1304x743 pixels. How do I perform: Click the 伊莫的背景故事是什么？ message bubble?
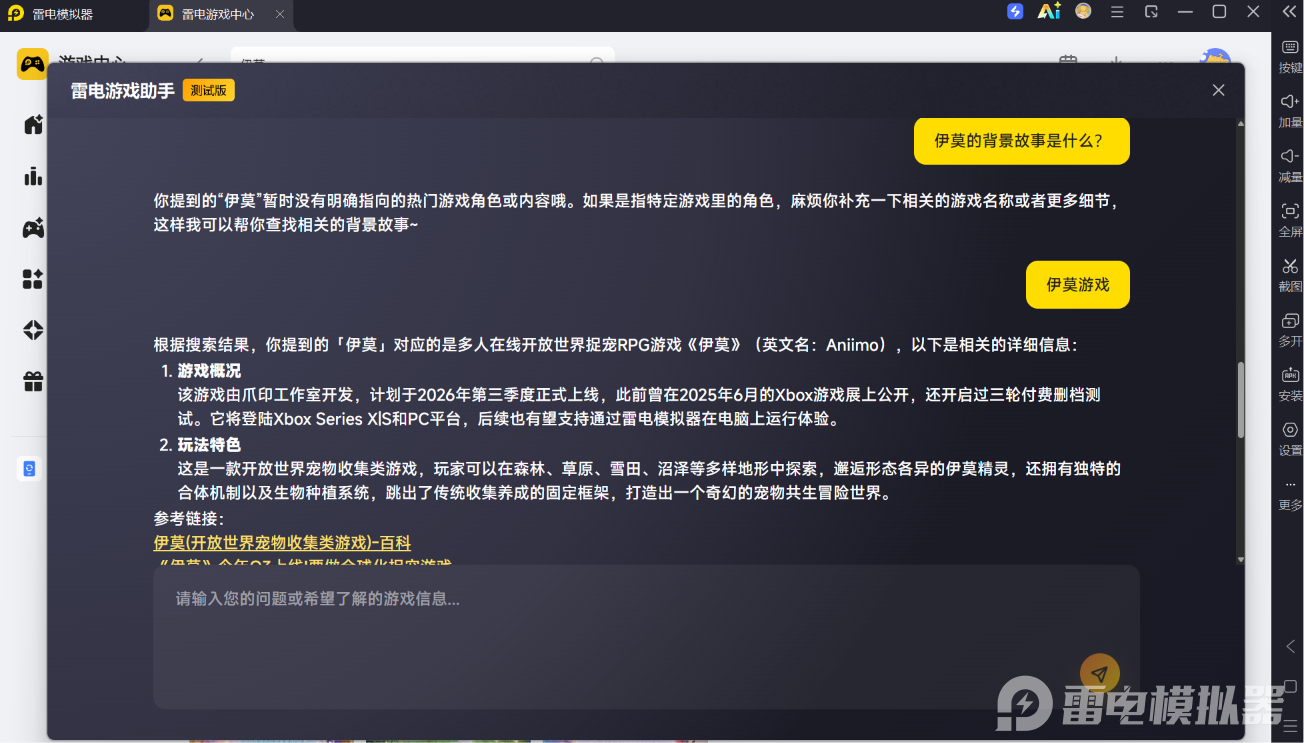coord(1022,141)
